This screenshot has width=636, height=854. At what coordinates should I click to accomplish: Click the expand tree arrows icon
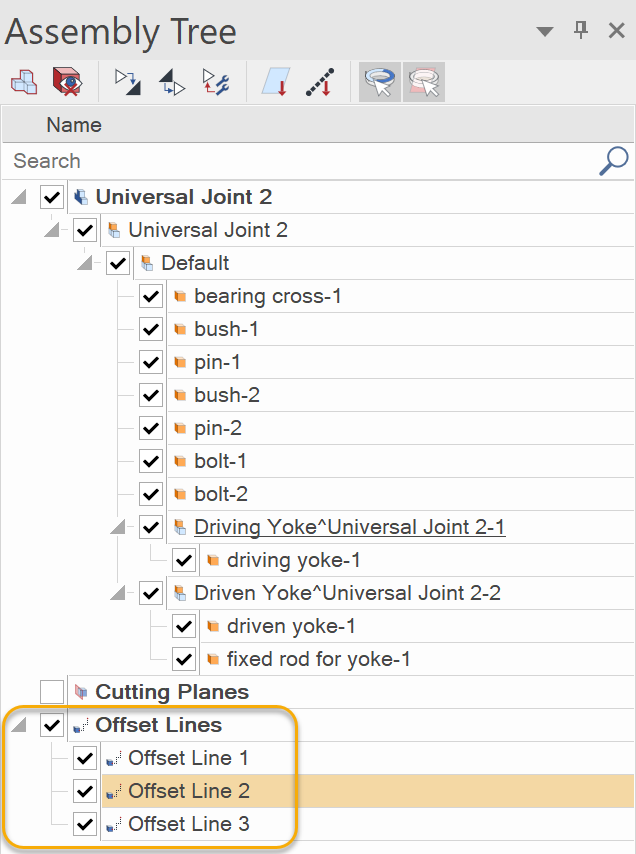point(128,82)
